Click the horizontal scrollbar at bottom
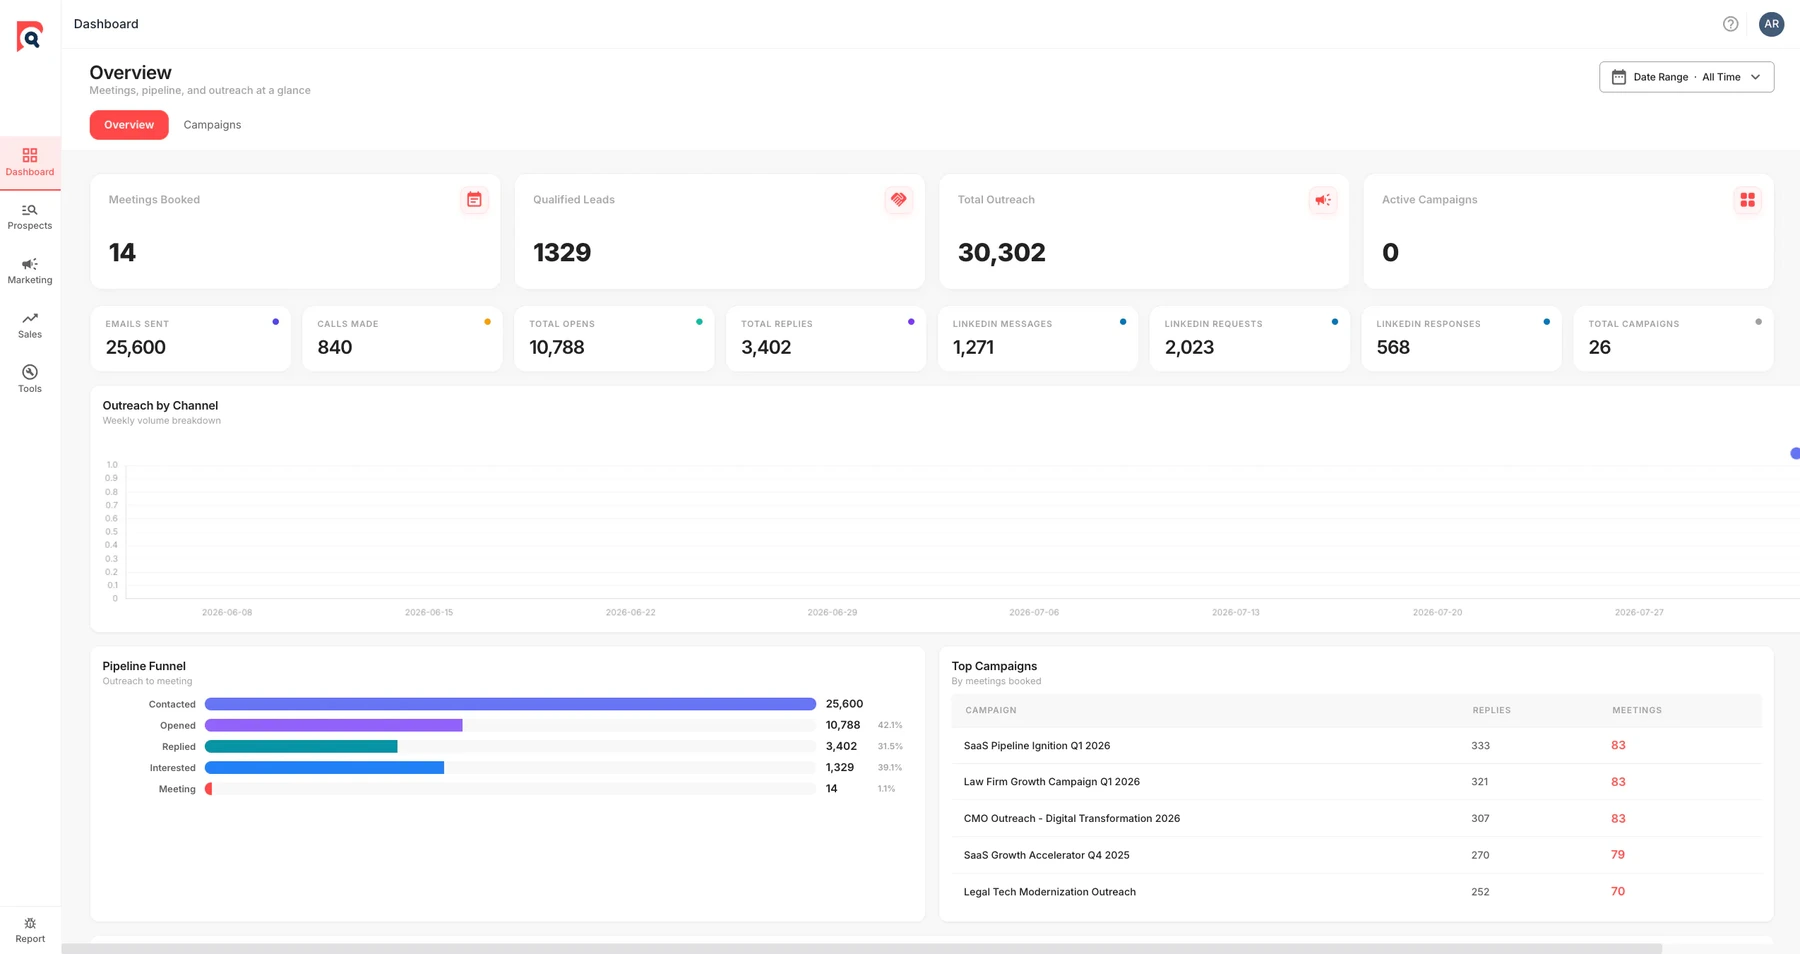 [x=862, y=948]
